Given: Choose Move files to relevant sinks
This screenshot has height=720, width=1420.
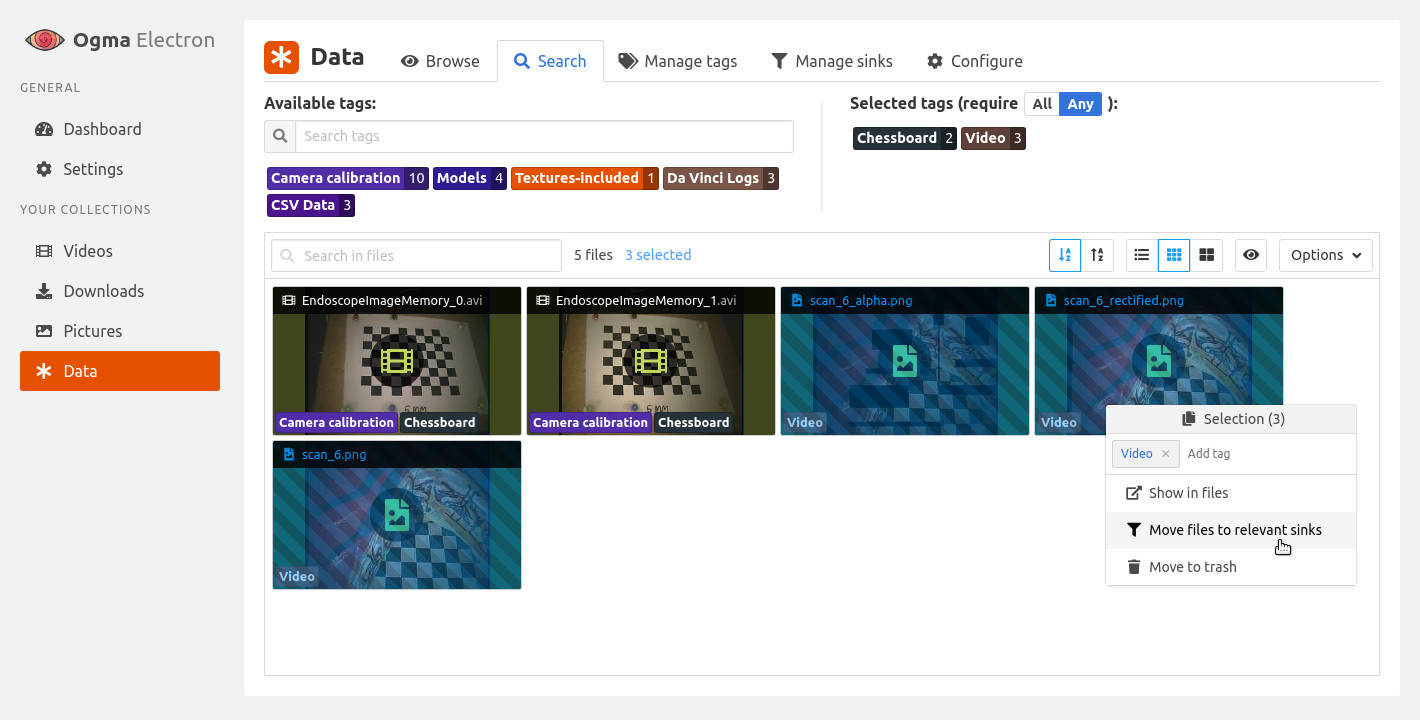Looking at the screenshot, I should tap(1231, 530).
